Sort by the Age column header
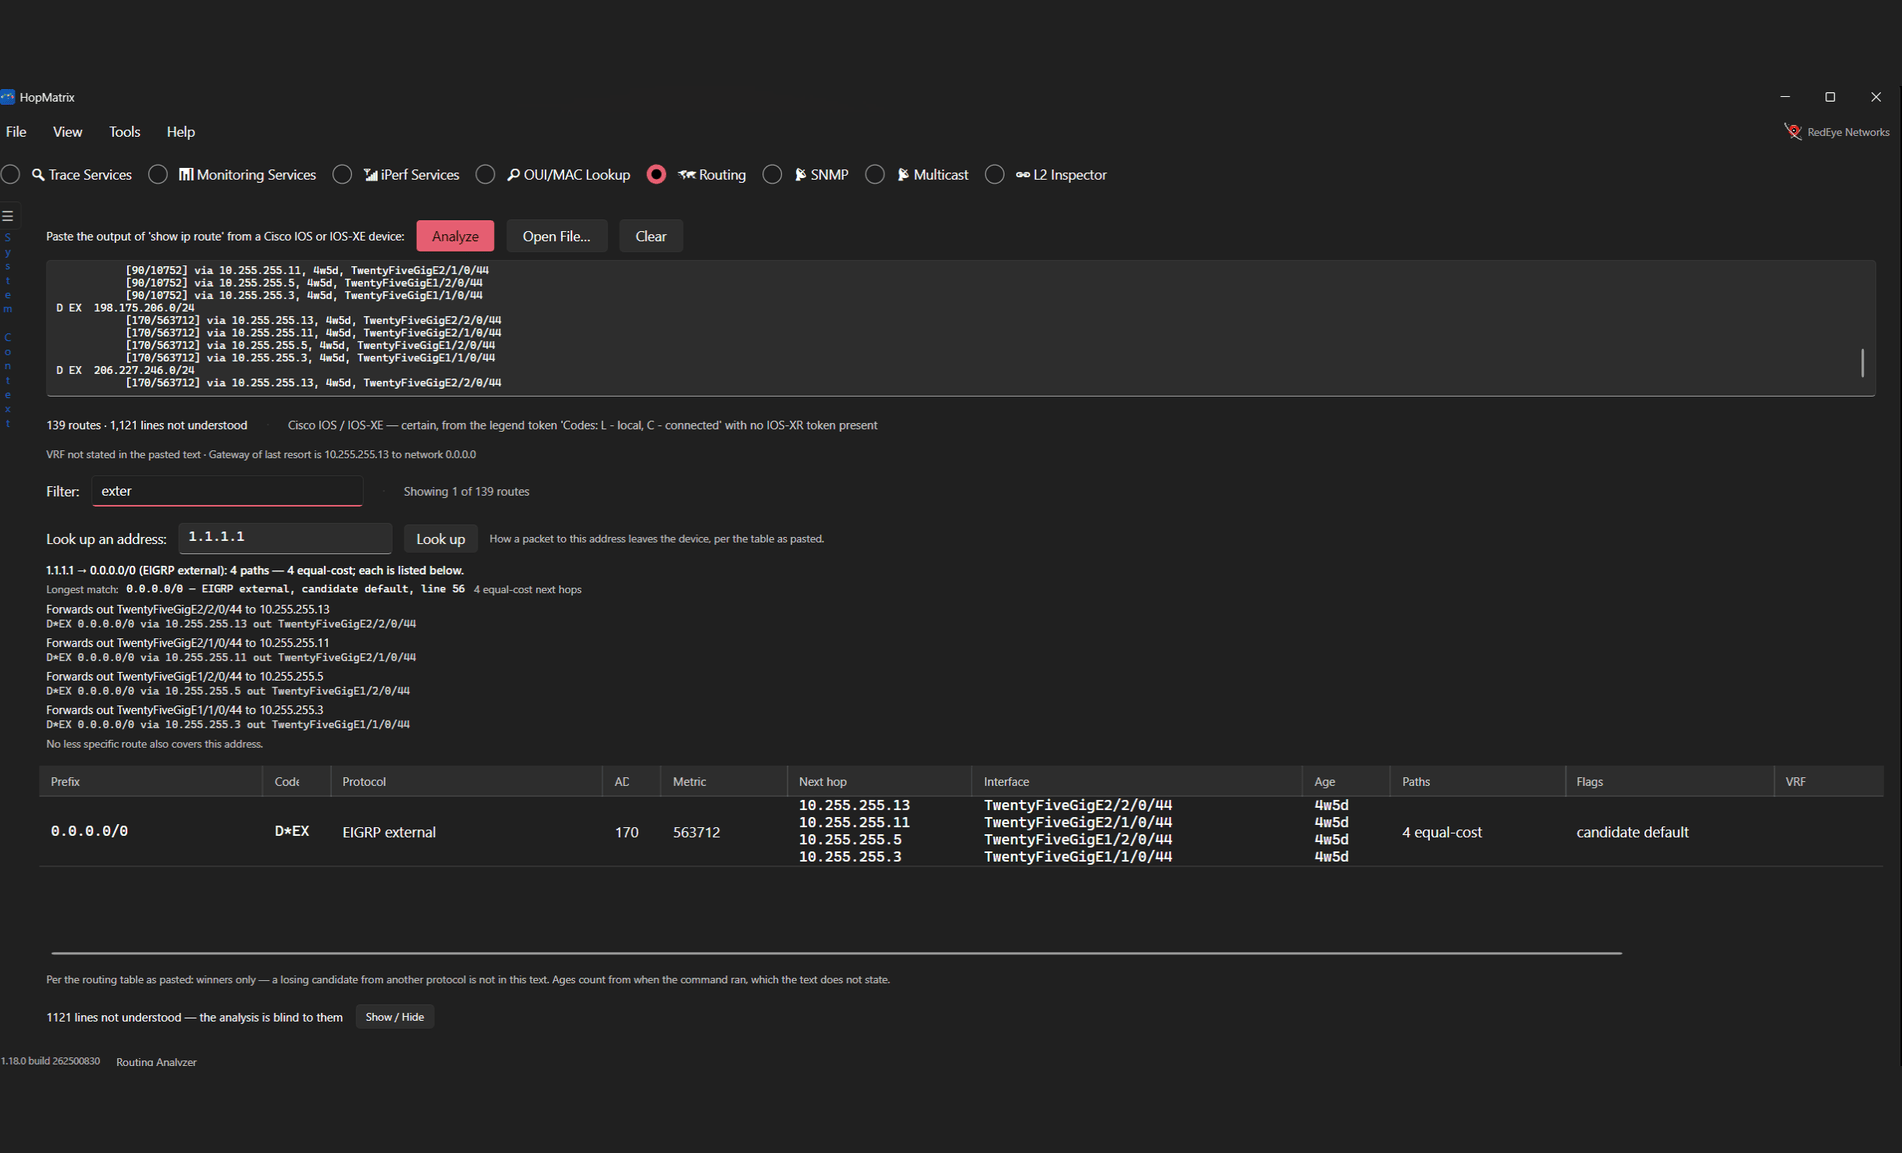 click(x=1346, y=782)
